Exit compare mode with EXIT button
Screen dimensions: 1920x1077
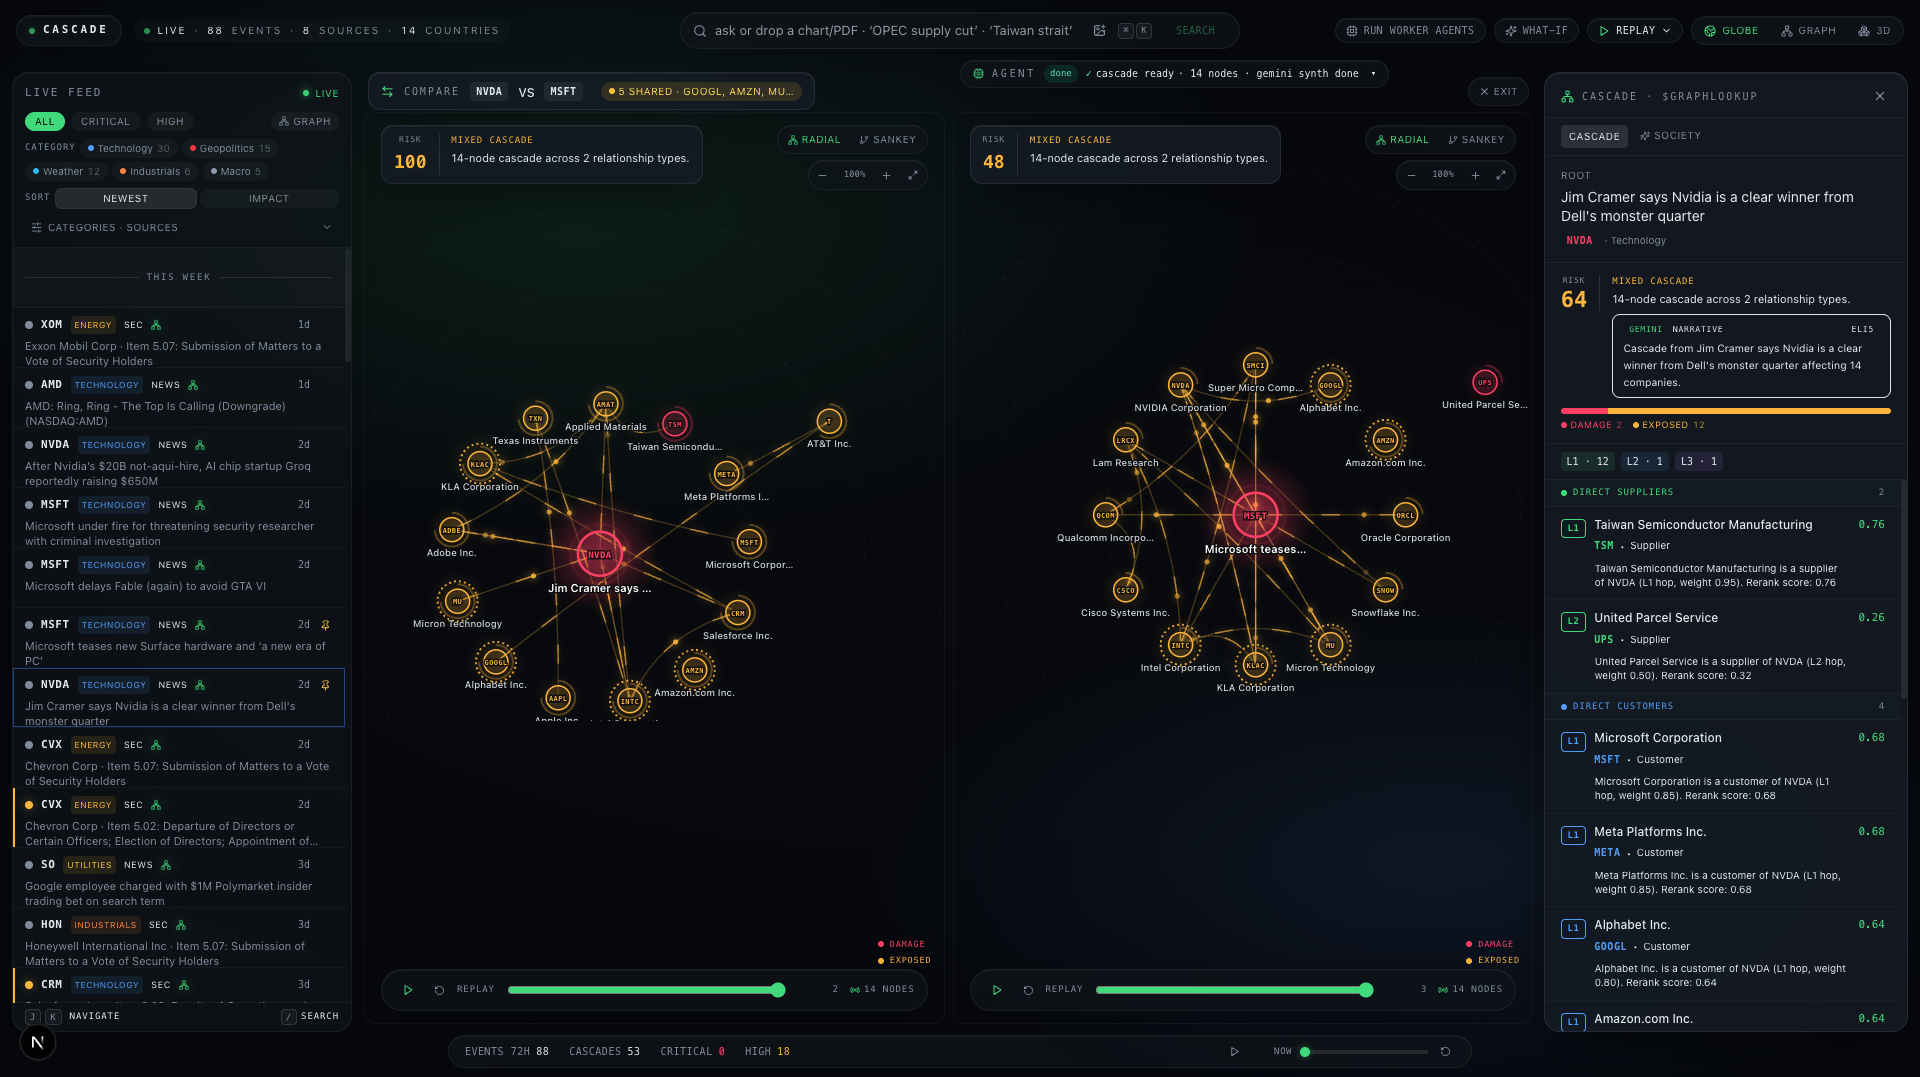tap(1498, 92)
